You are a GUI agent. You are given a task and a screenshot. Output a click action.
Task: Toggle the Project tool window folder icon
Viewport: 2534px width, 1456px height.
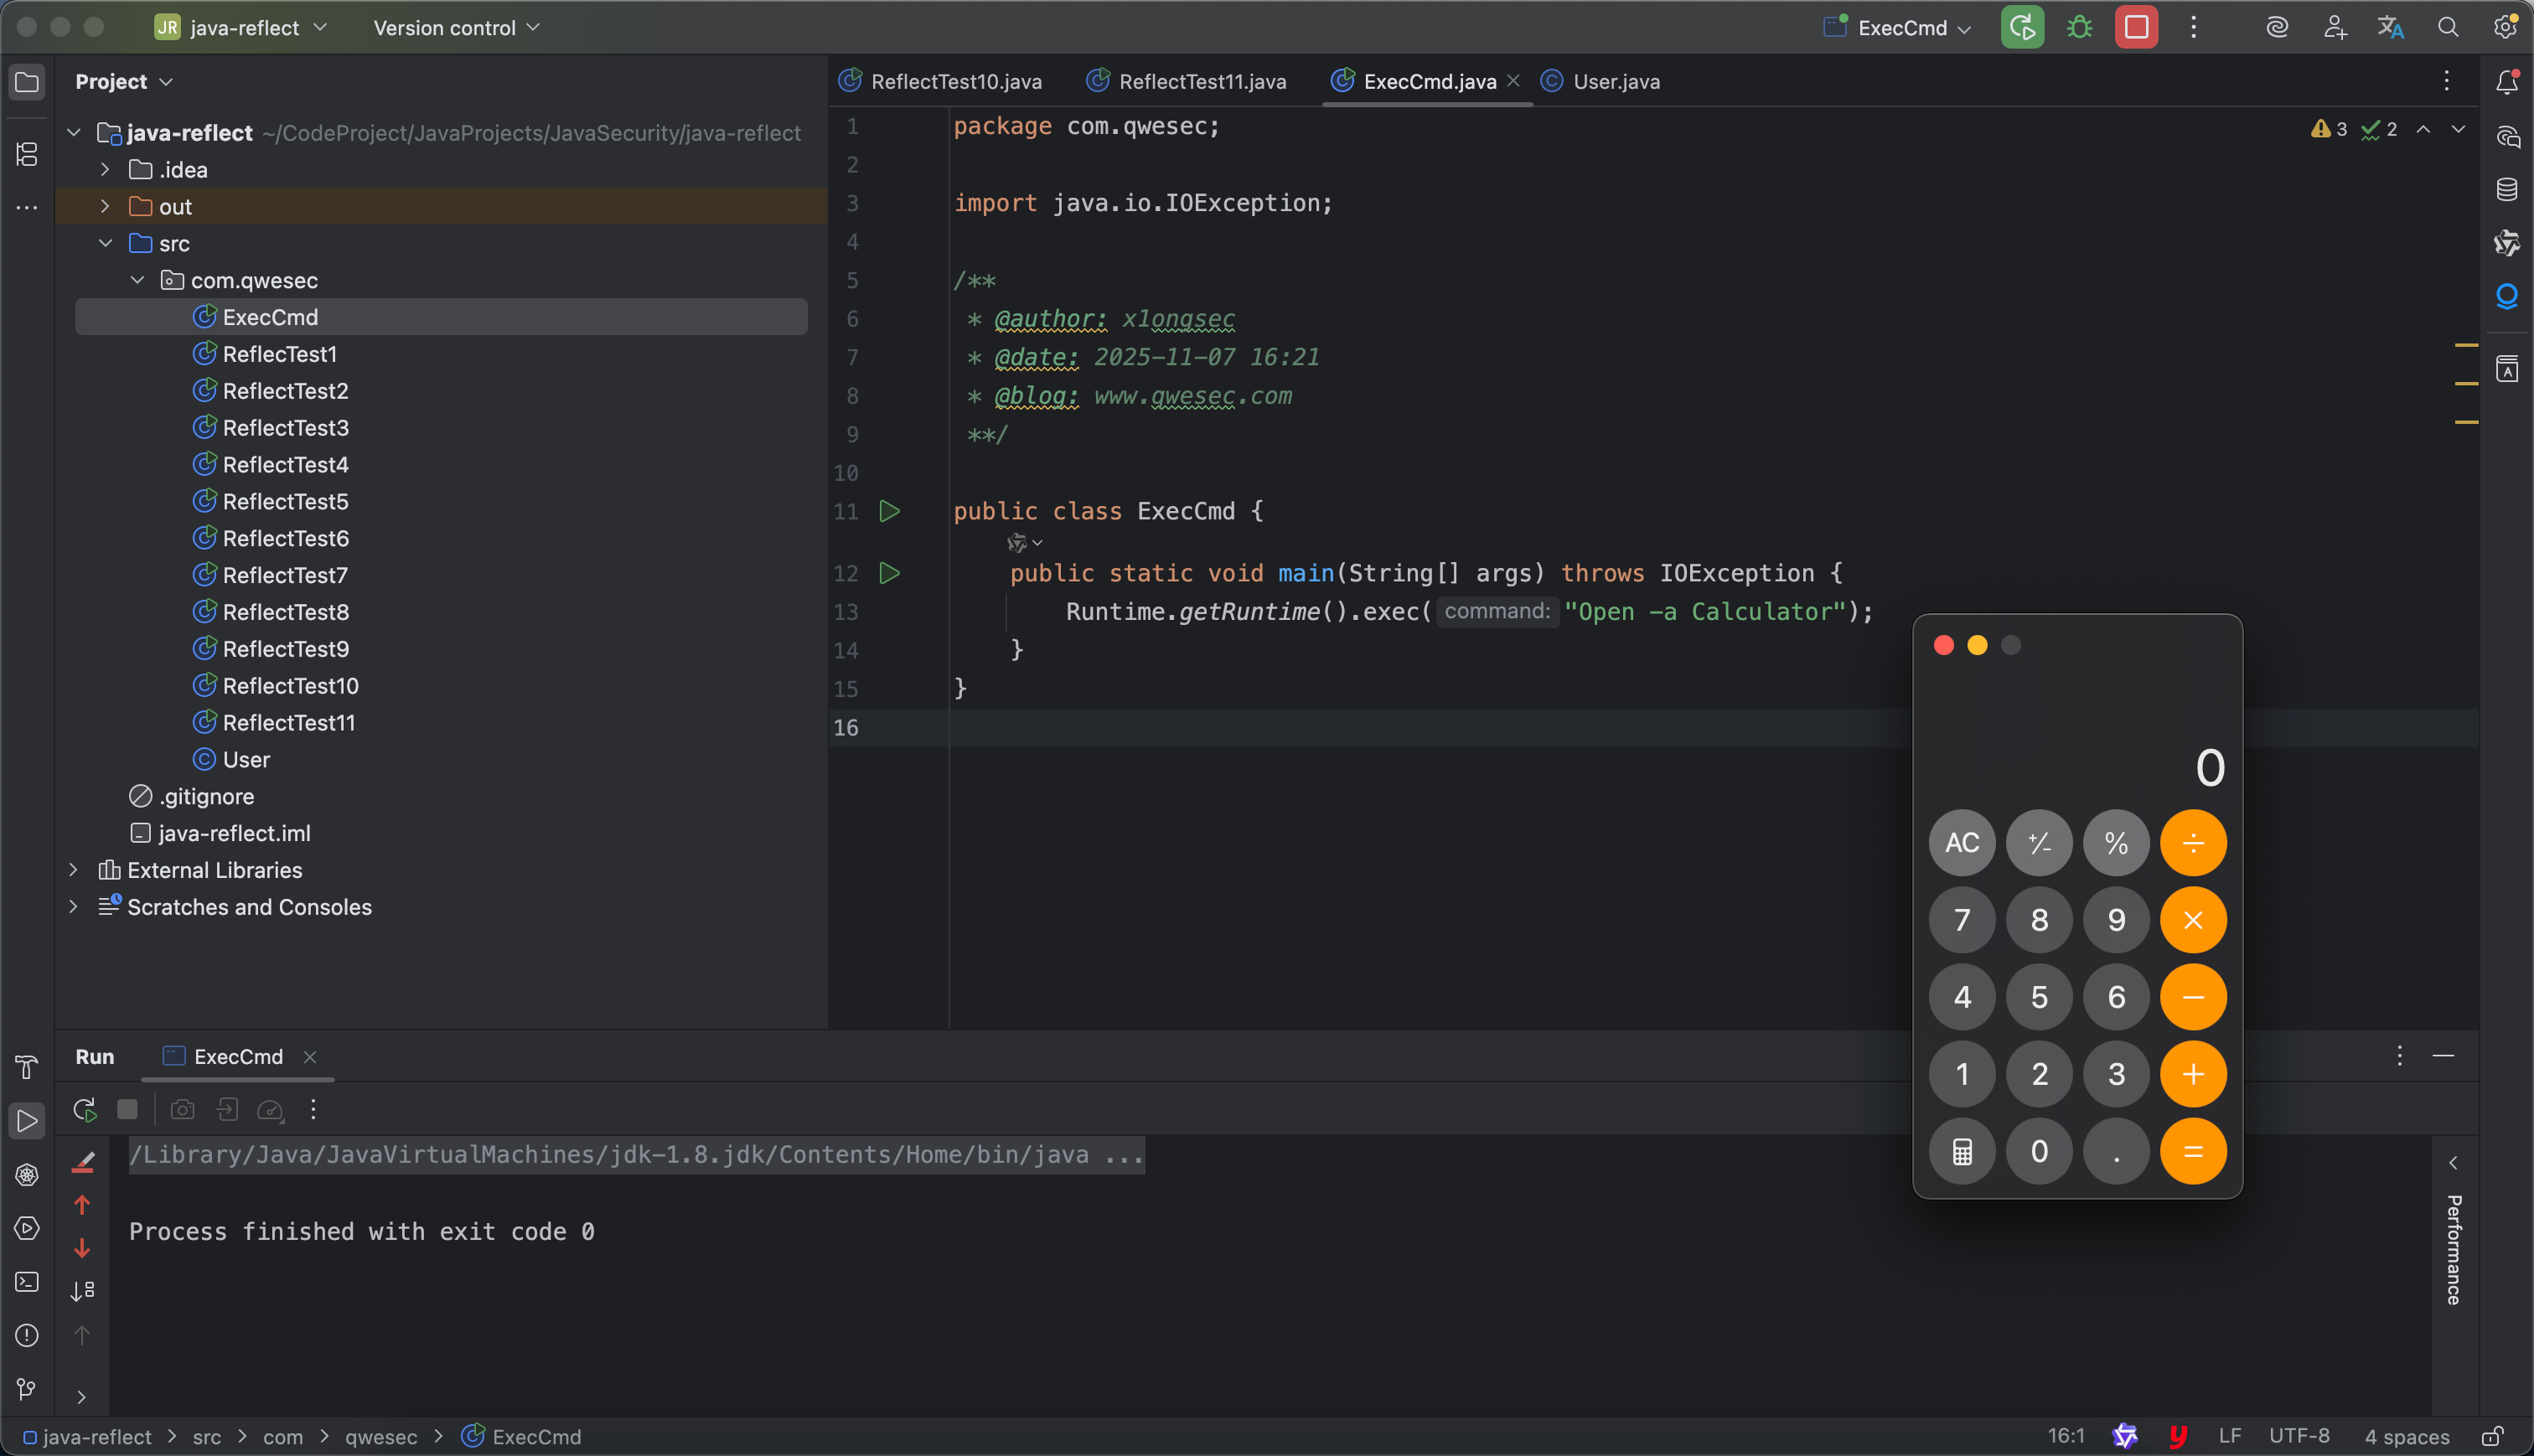click(x=27, y=82)
